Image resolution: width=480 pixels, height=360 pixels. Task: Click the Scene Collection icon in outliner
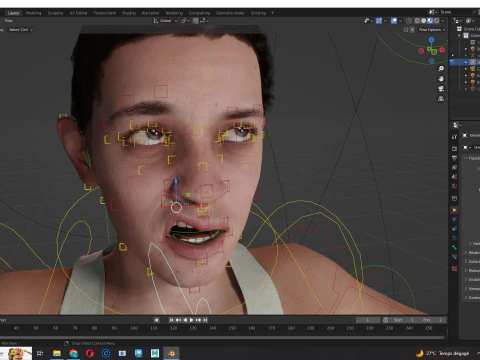pyautogui.click(x=459, y=29)
